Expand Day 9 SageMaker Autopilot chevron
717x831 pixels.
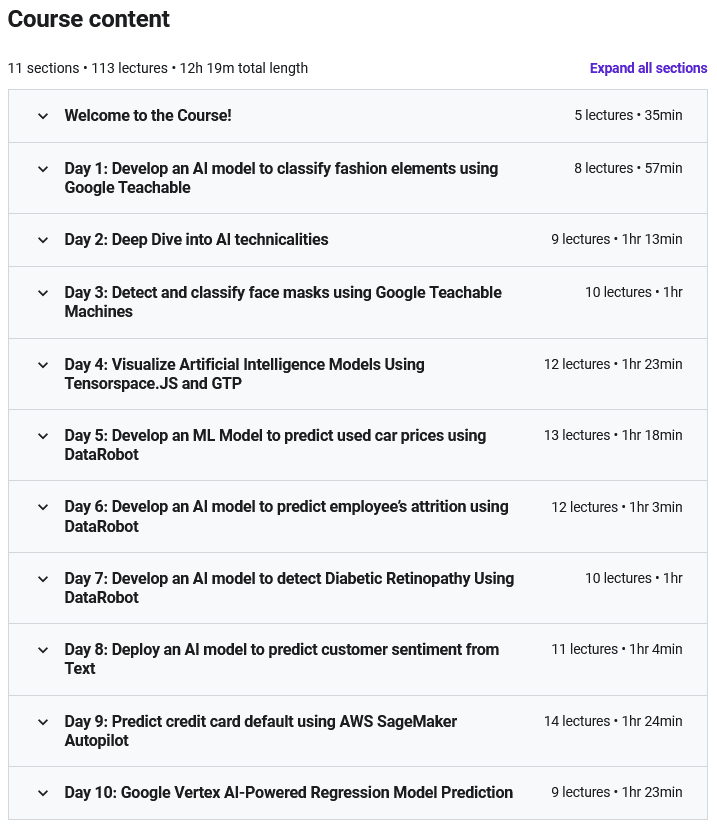pyautogui.click(x=43, y=722)
